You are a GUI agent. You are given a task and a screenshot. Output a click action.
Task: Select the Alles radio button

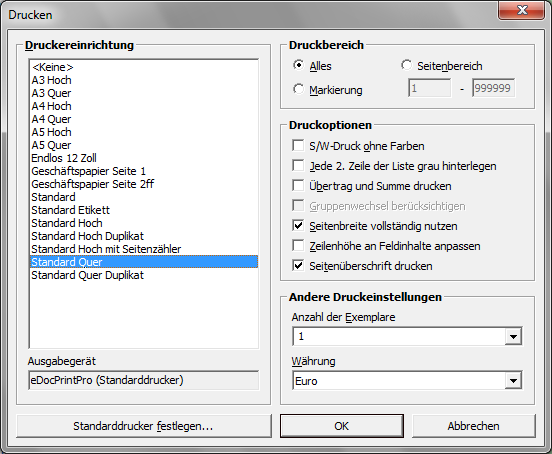pos(299,65)
